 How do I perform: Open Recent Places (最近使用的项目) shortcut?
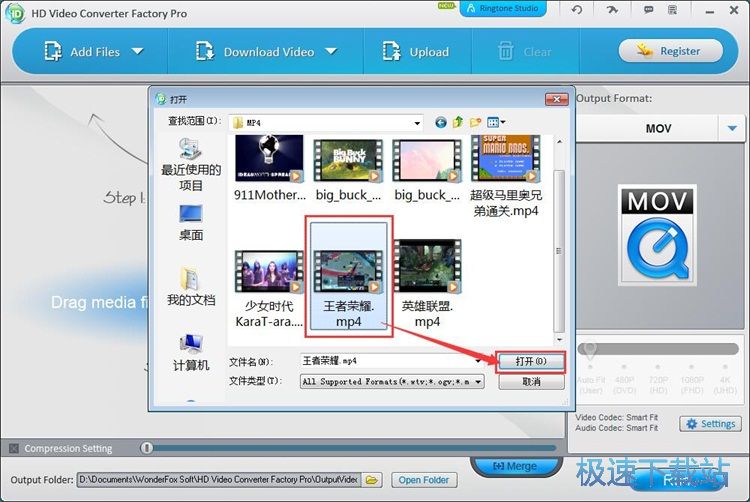pyautogui.click(x=191, y=163)
